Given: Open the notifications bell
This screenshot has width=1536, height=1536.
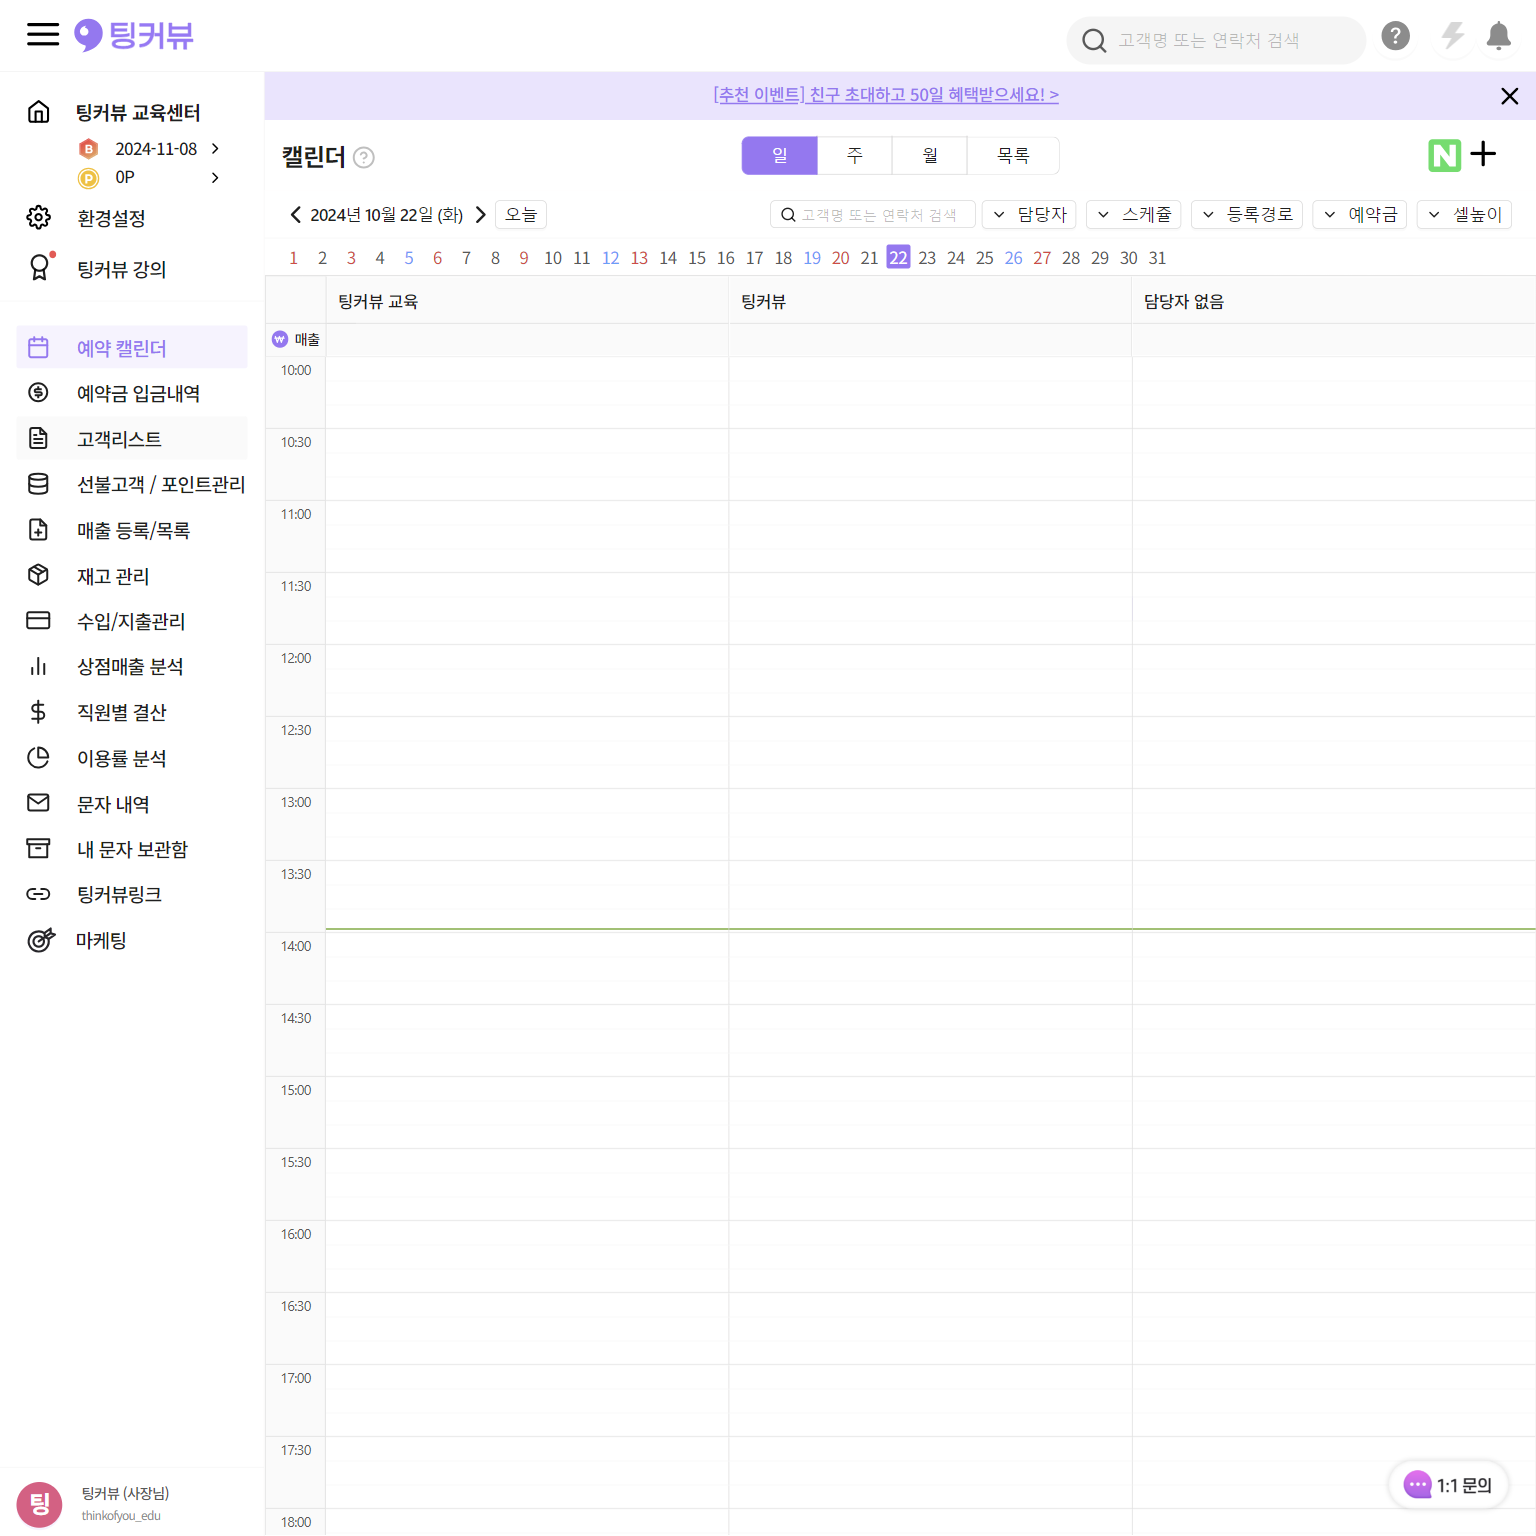Looking at the screenshot, I should coord(1498,36).
